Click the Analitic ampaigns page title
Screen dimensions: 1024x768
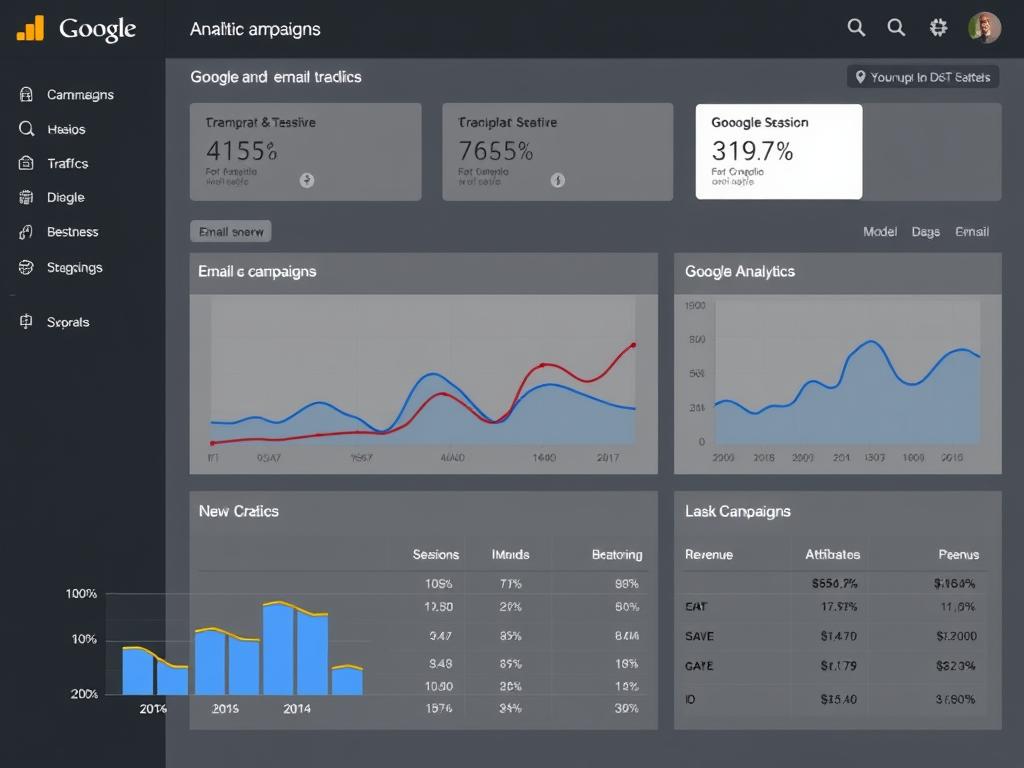255,29
